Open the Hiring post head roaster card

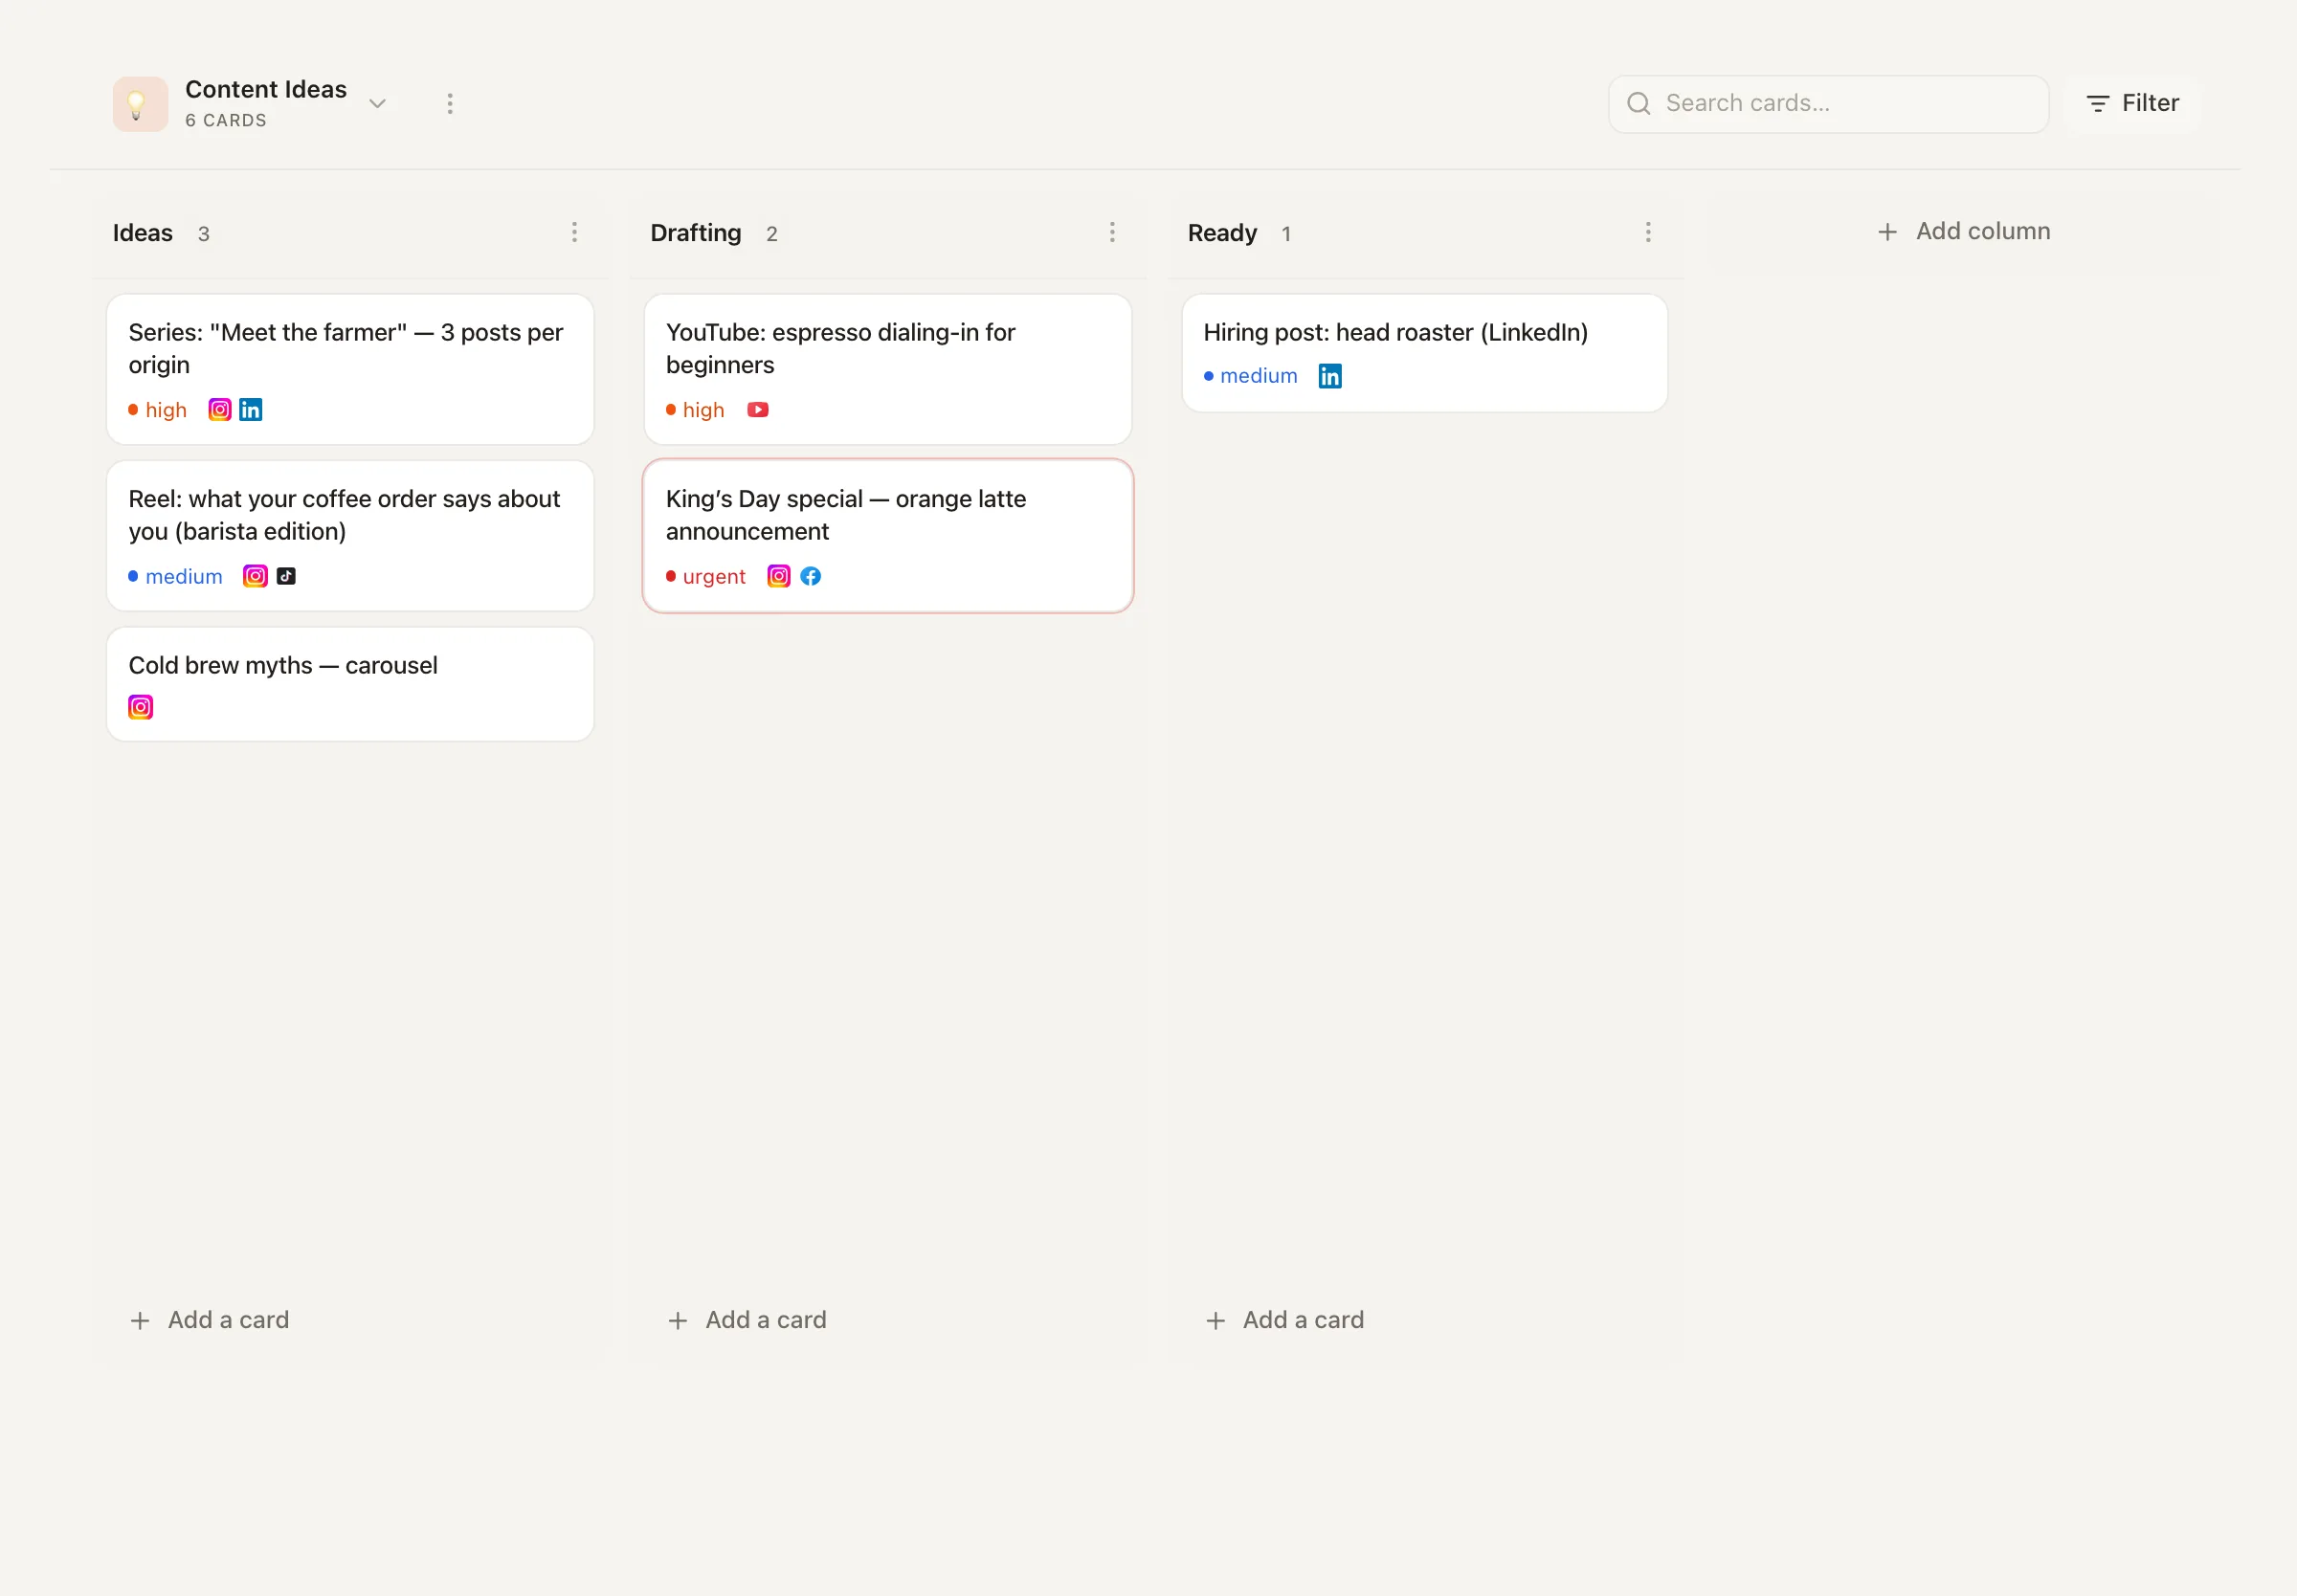tap(1425, 353)
